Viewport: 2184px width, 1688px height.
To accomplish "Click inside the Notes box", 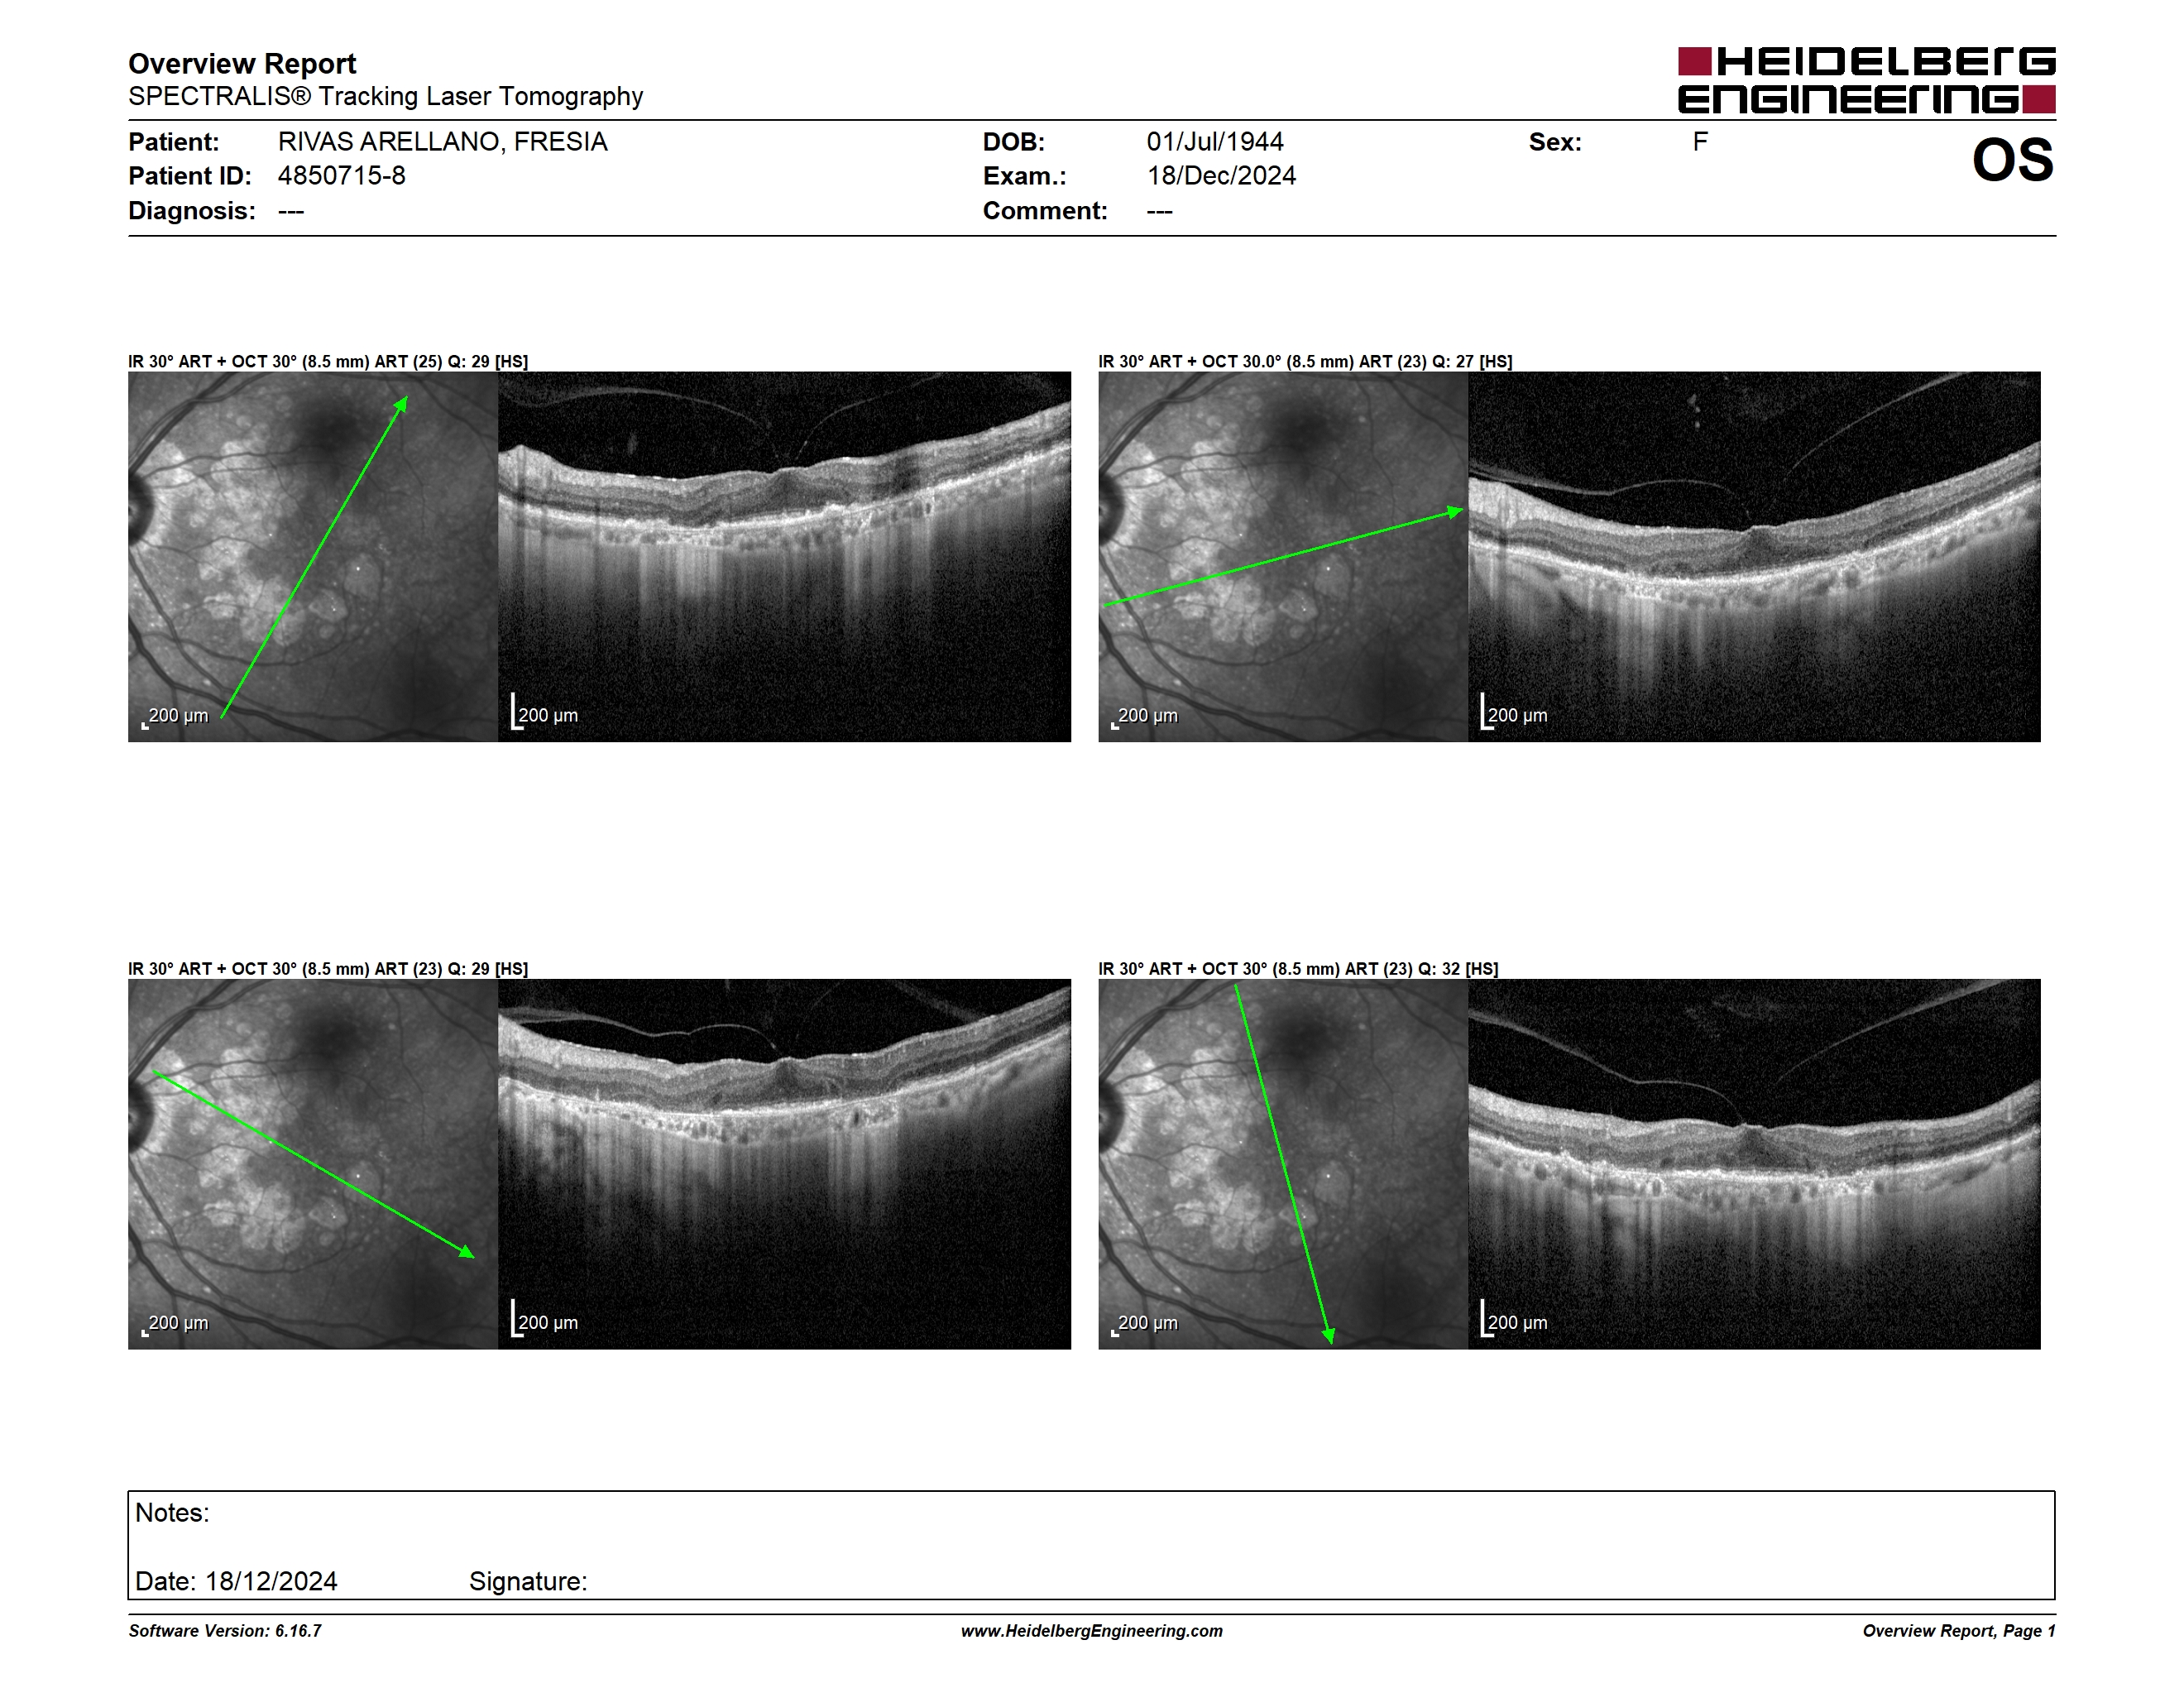I will (1091, 1545).
